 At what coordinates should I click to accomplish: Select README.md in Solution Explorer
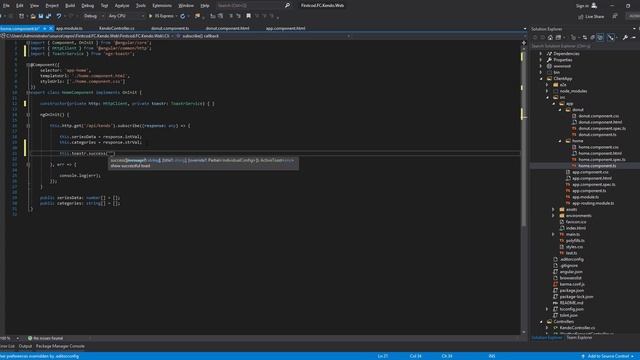pos(571,303)
